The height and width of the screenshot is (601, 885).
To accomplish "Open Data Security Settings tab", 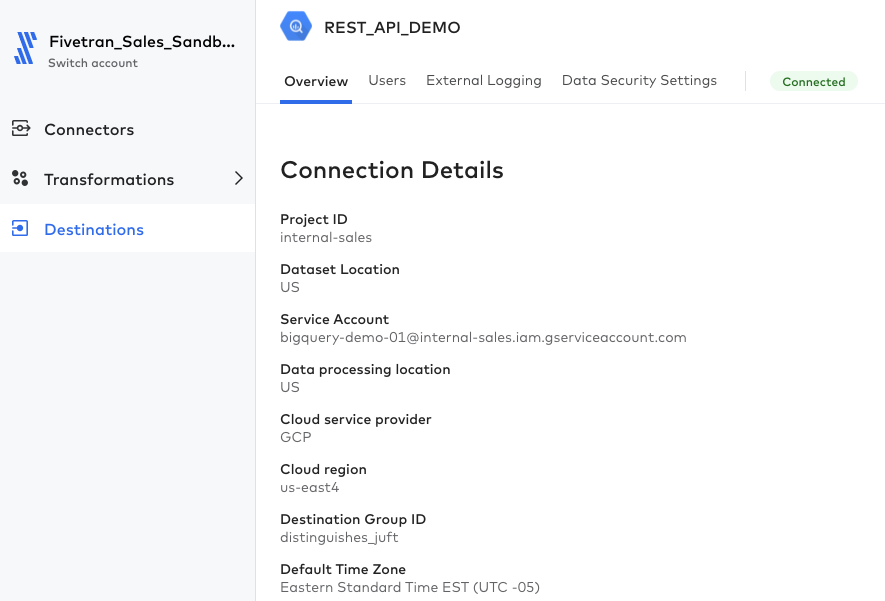I will tap(639, 81).
